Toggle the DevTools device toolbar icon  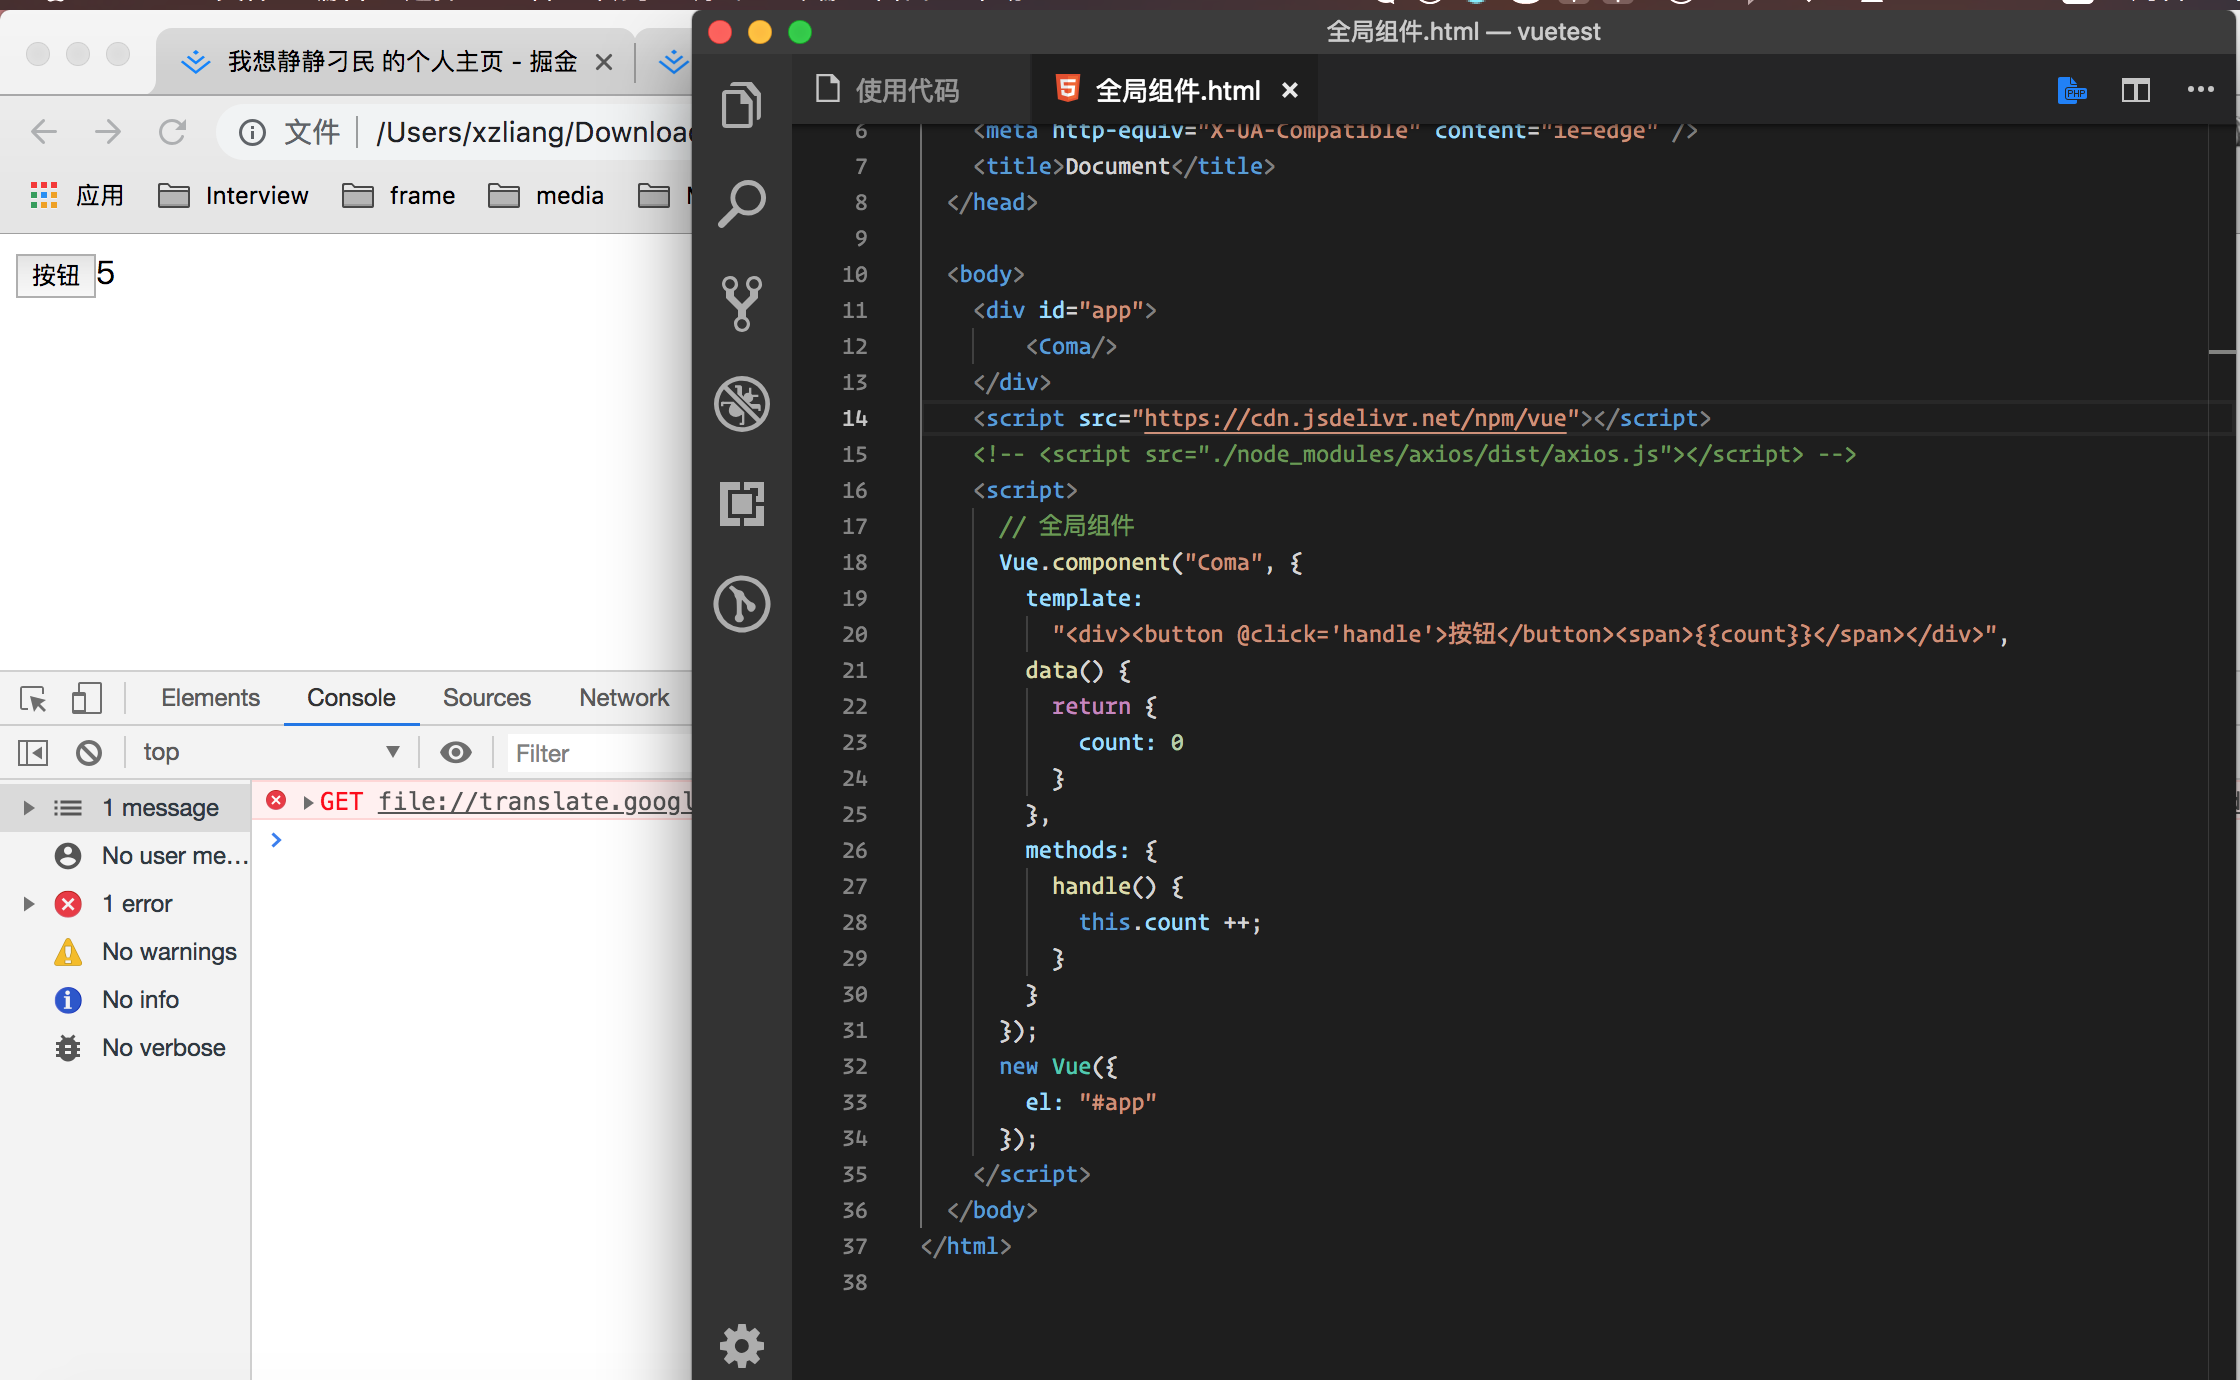(86, 698)
